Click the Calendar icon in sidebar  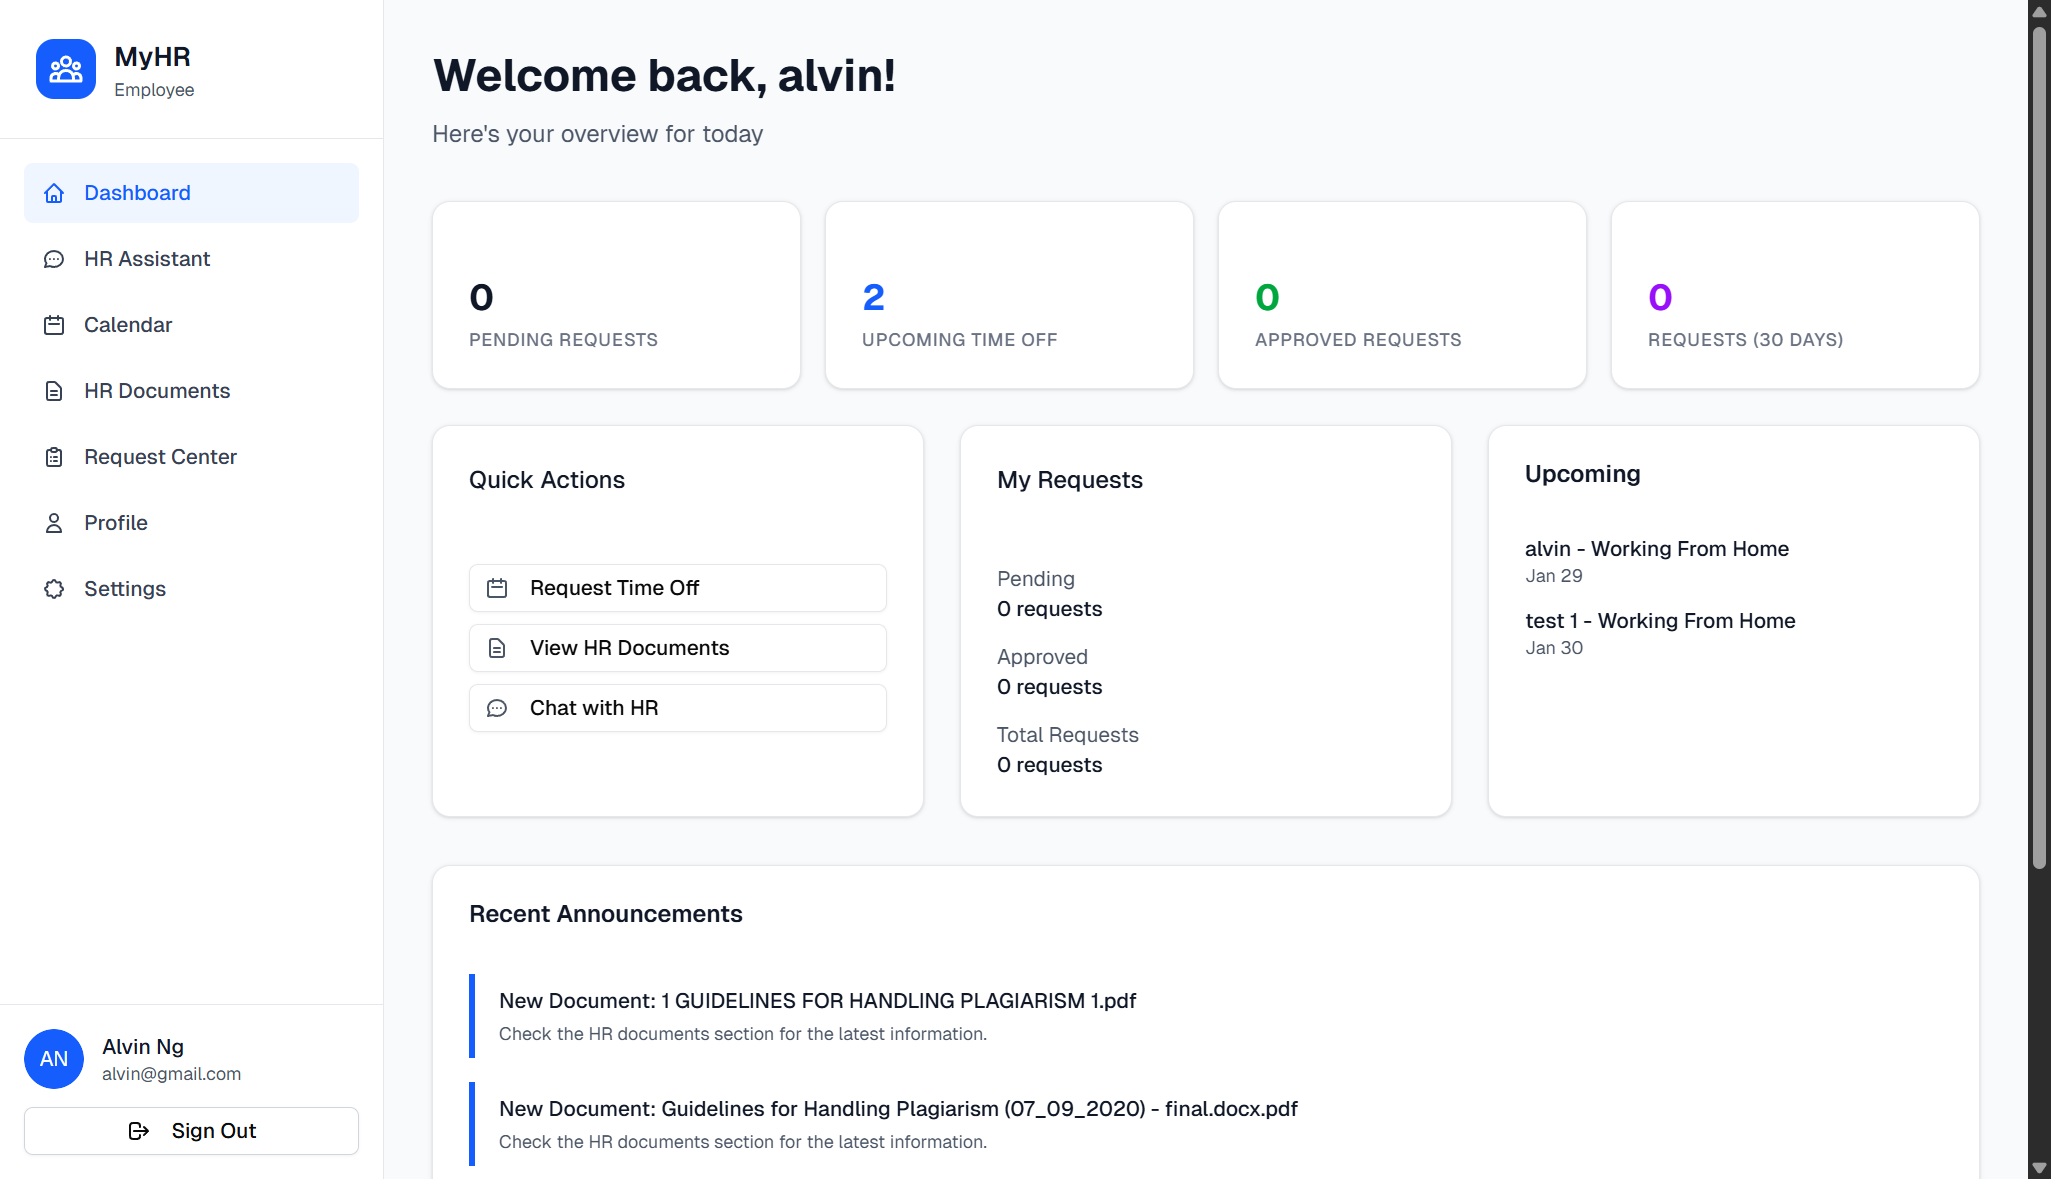[x=54, y=325]
